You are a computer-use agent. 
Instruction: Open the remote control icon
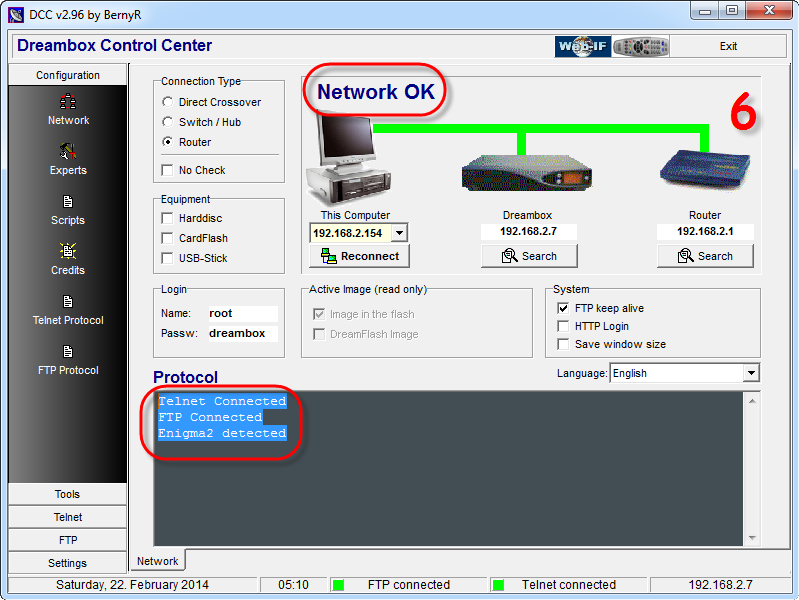tap(641, 46)
